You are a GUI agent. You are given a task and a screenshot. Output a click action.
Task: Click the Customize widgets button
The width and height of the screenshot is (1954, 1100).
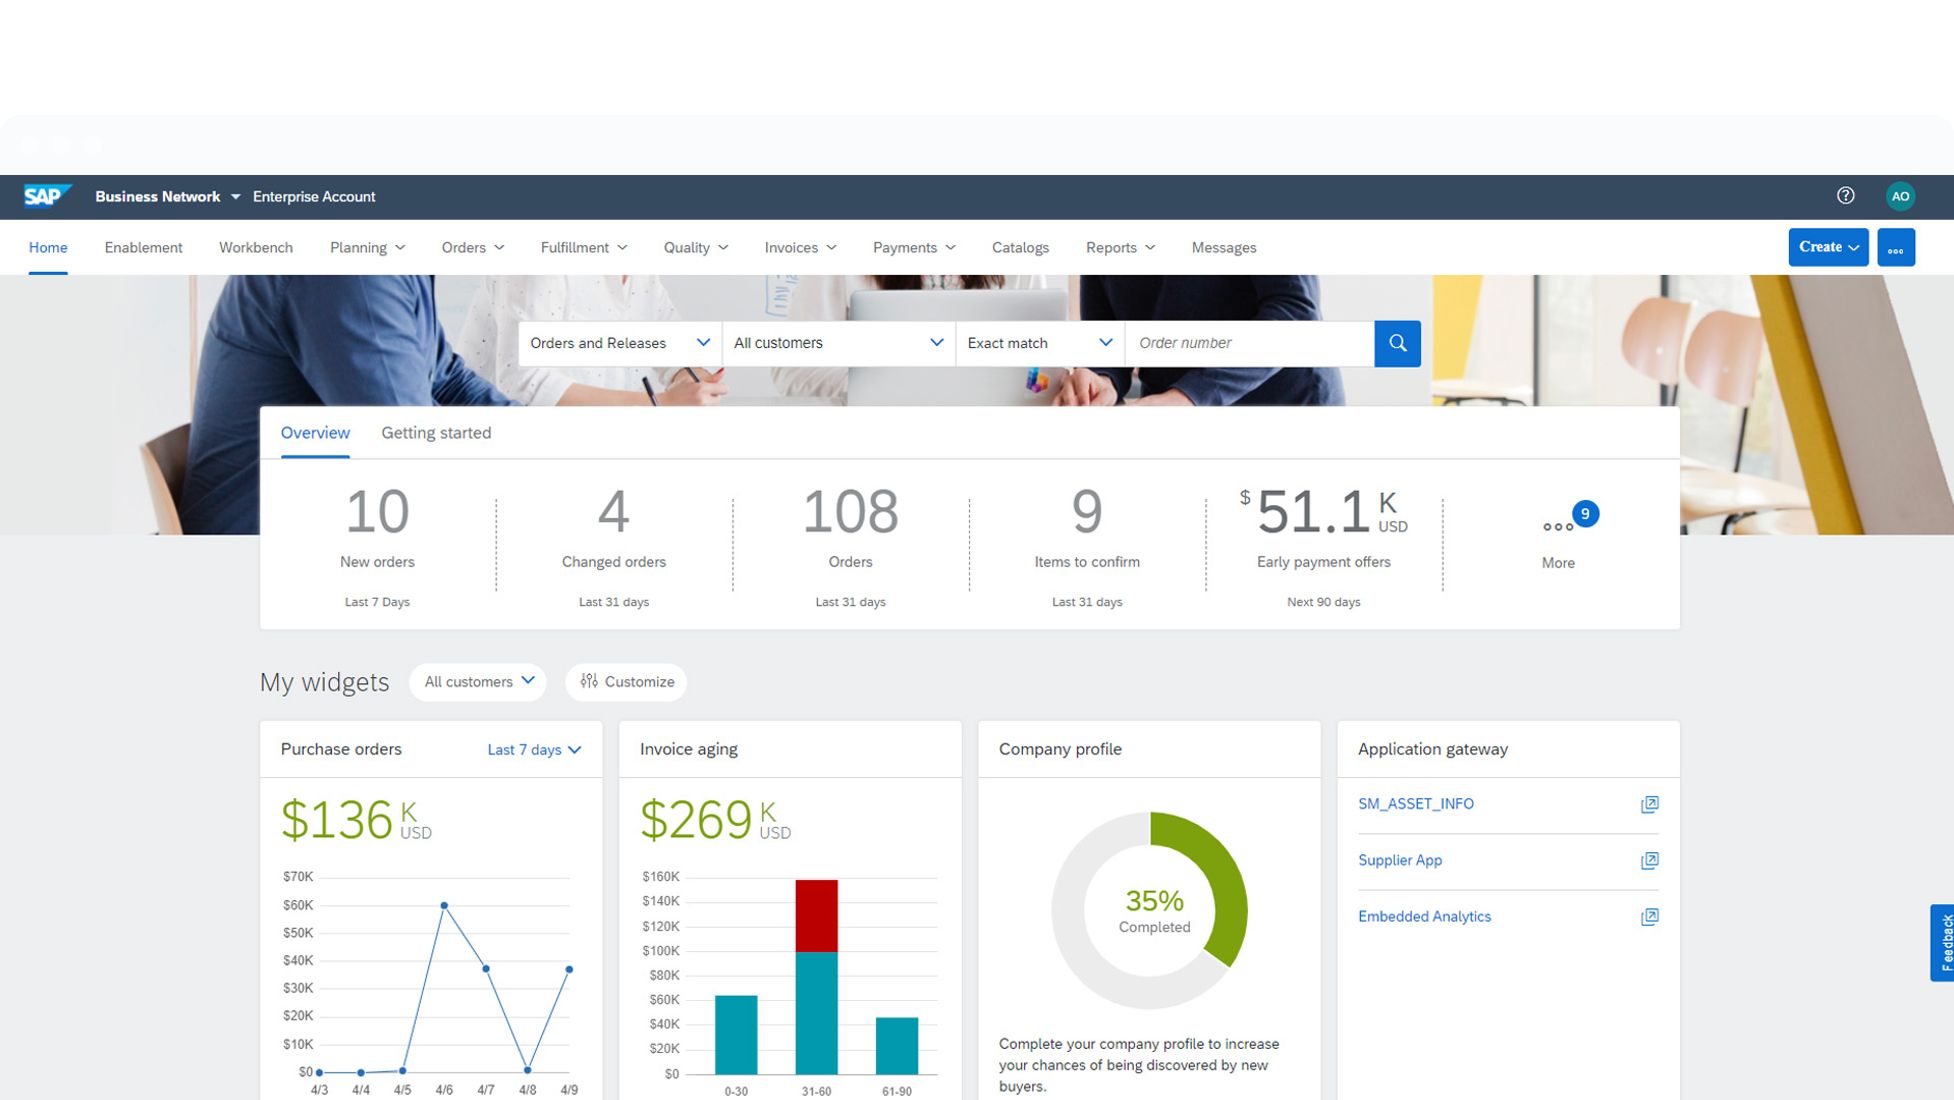[x=627, y=682]
